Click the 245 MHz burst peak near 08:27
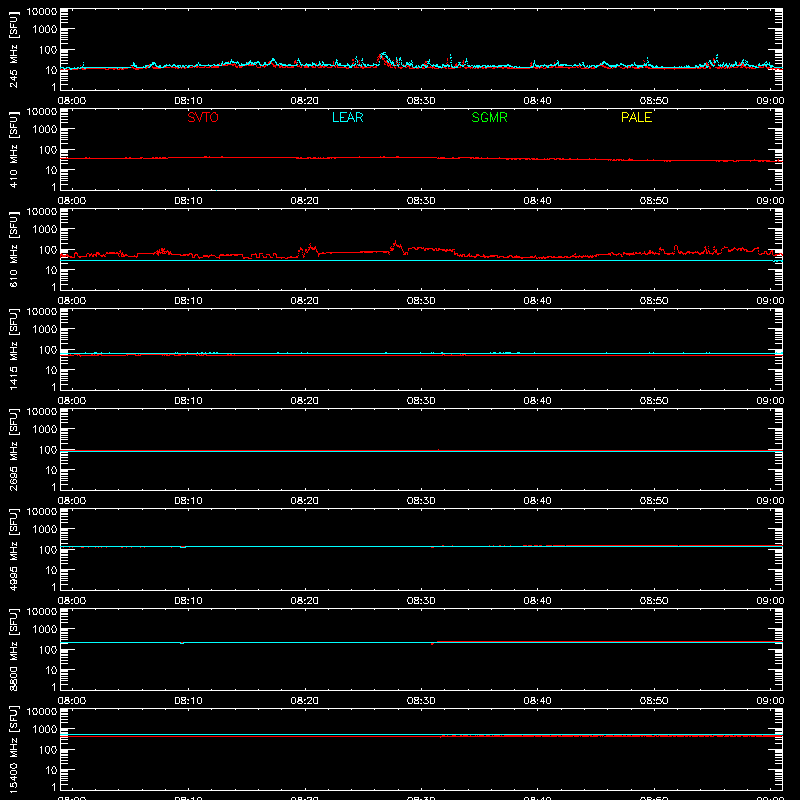 (384, 54)
